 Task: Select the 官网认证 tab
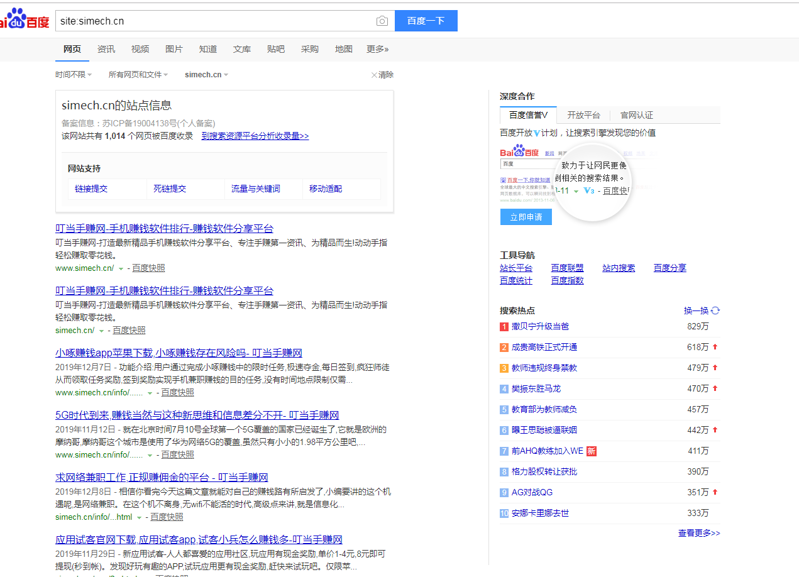(636, 115)
